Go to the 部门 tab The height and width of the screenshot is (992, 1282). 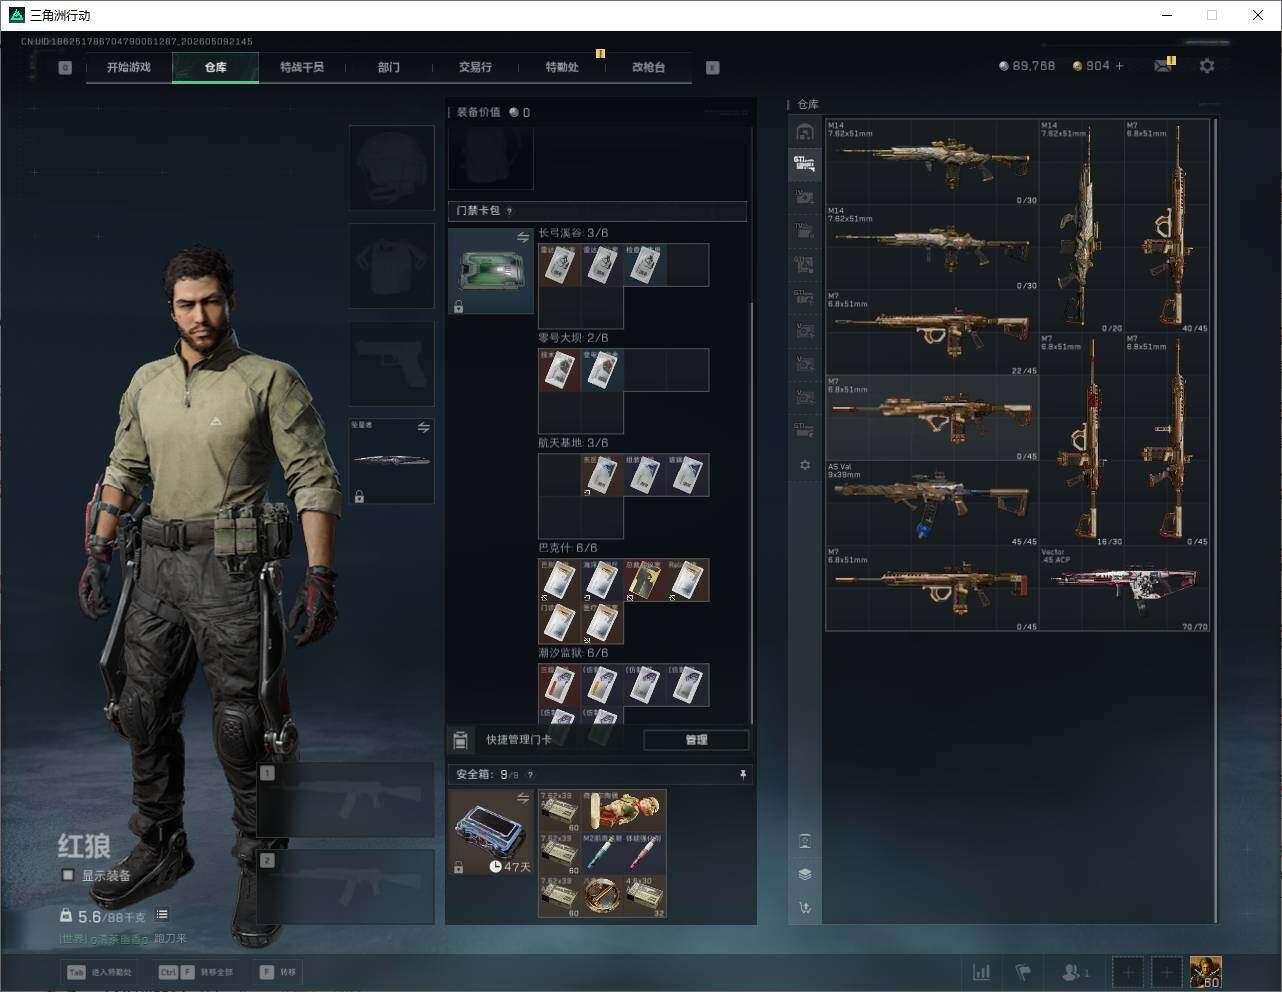point(389,67)
